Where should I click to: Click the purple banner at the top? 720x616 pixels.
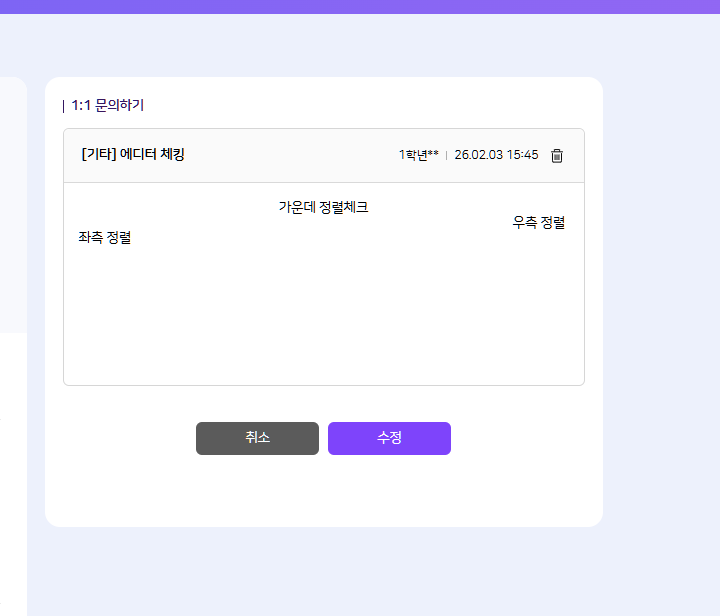(360, 6)
